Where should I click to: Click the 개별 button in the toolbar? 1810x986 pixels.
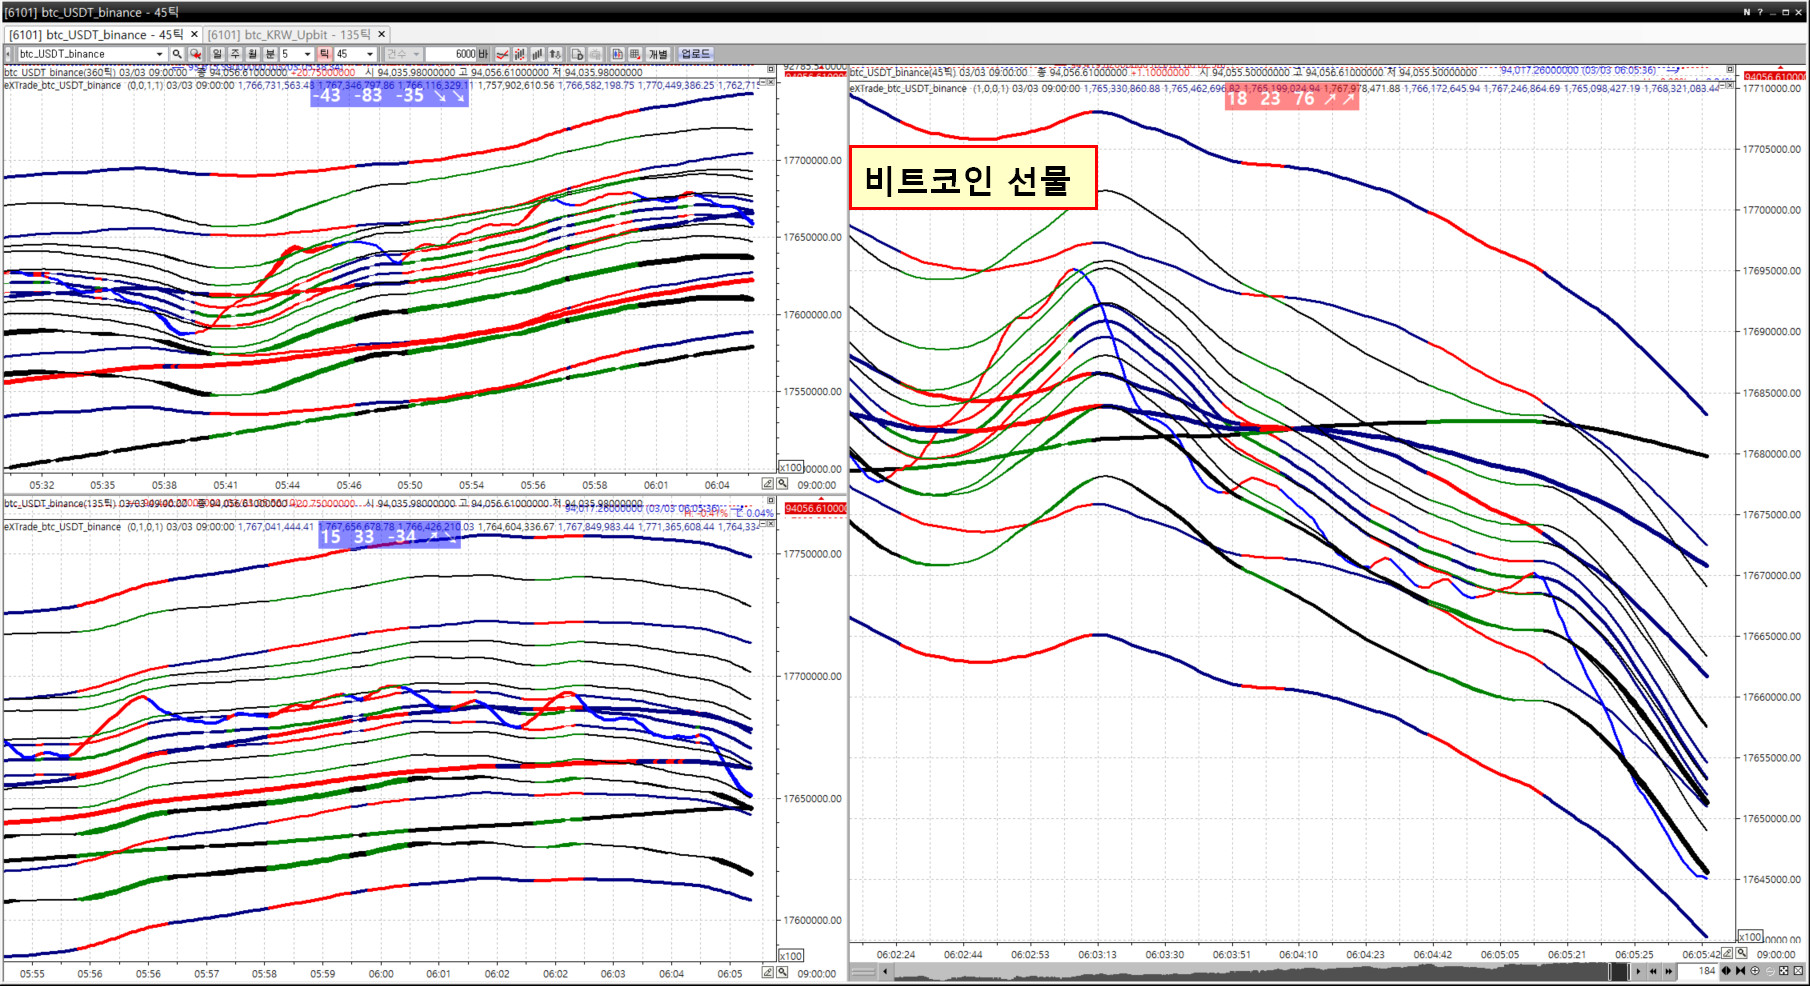(x=658, y=54)
